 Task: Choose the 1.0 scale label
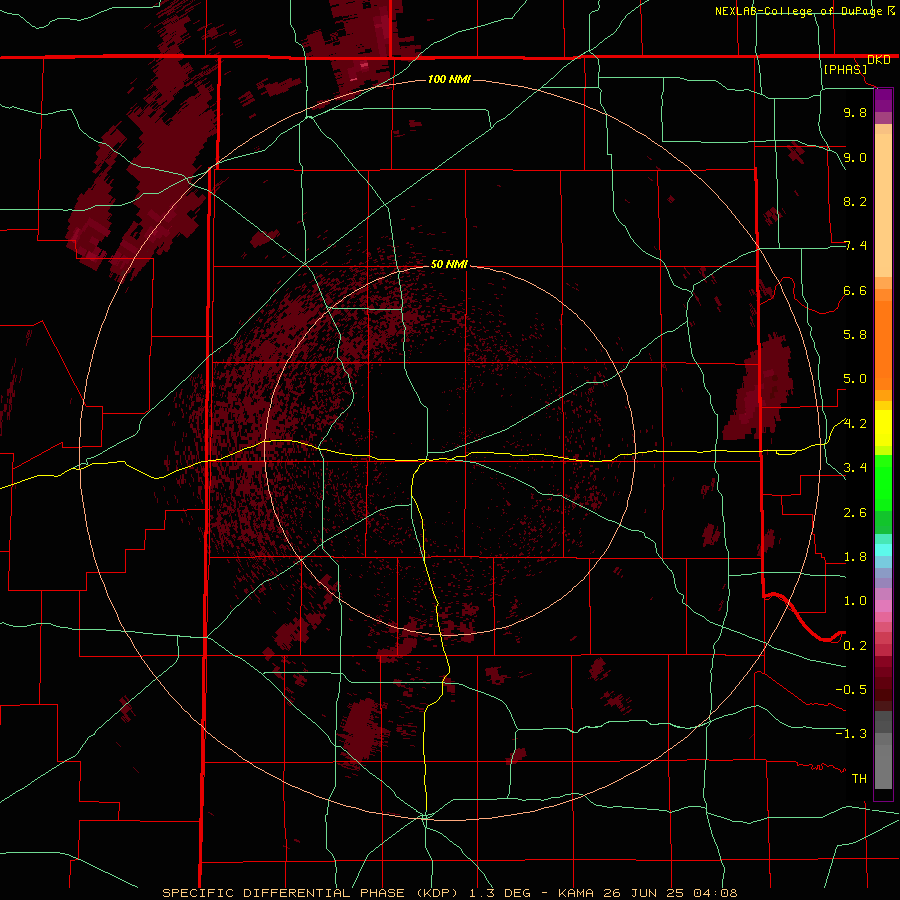tap(855, 601)
